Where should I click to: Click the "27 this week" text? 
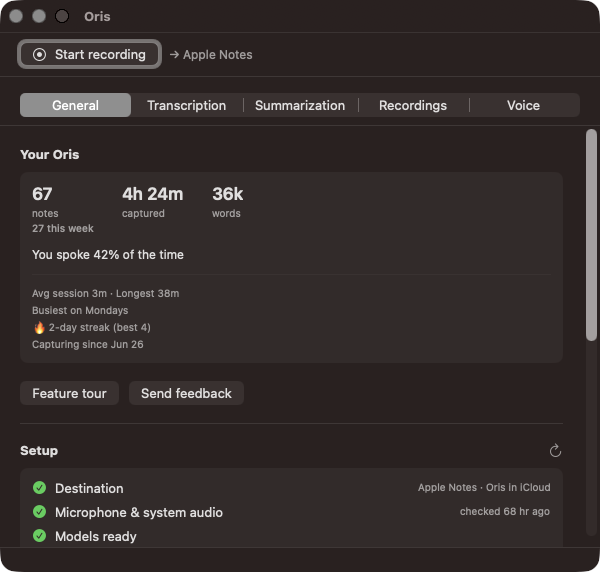point(63,228)
